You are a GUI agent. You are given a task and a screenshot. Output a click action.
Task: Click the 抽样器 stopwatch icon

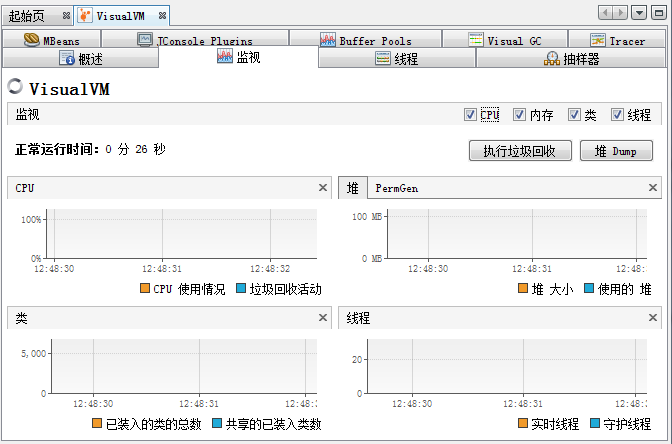[552, 58]
